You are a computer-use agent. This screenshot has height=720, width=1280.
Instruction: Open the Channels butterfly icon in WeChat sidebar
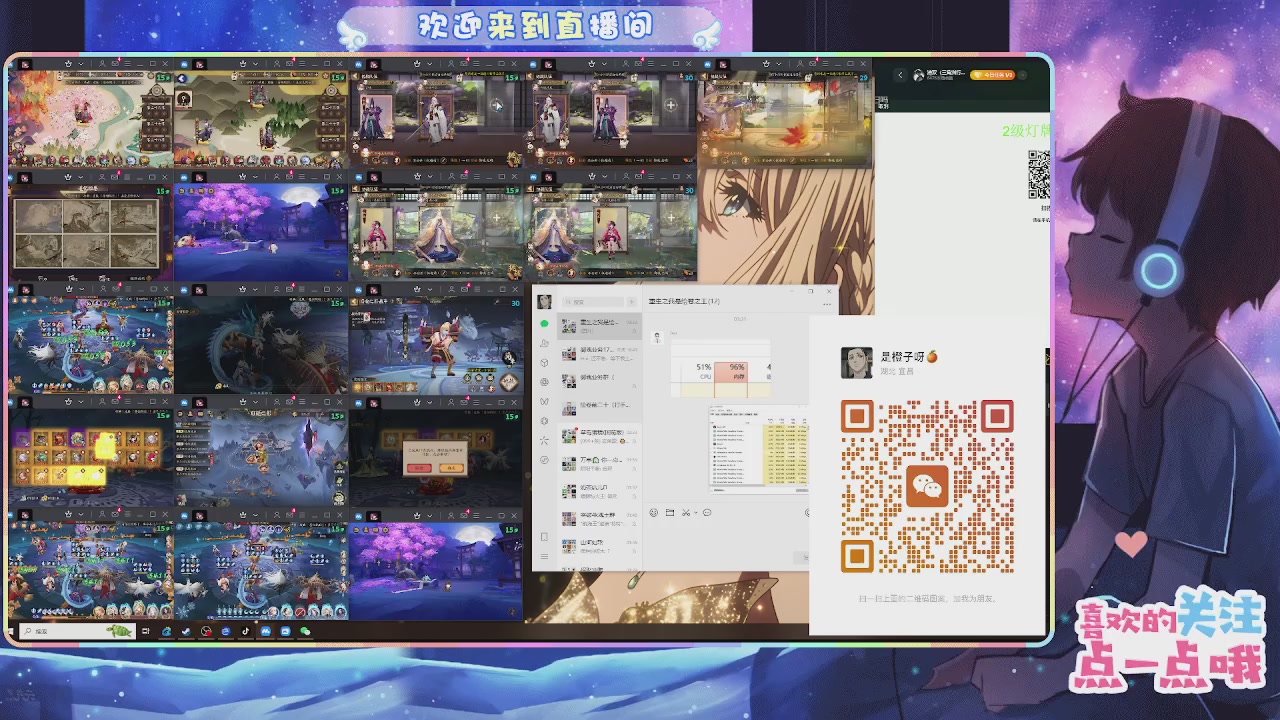coord(545,401)
